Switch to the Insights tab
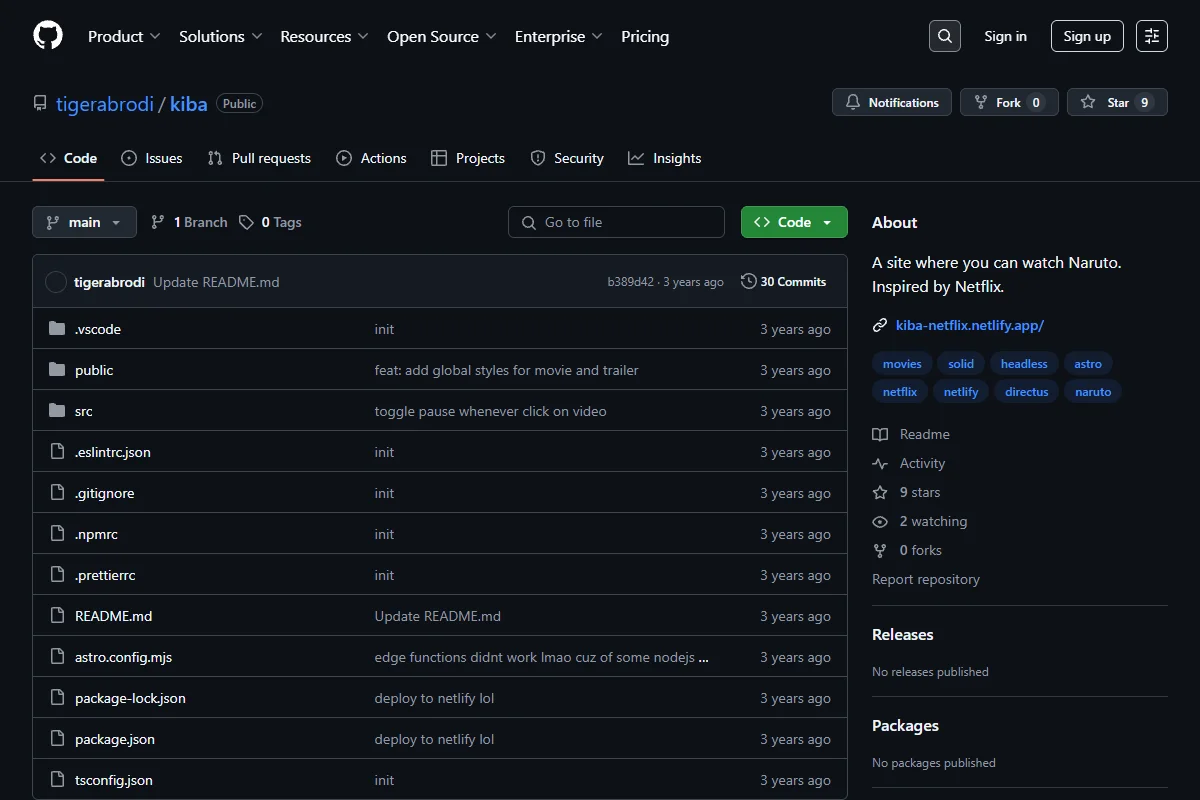1200x800 pixels. tap(665, 158)
